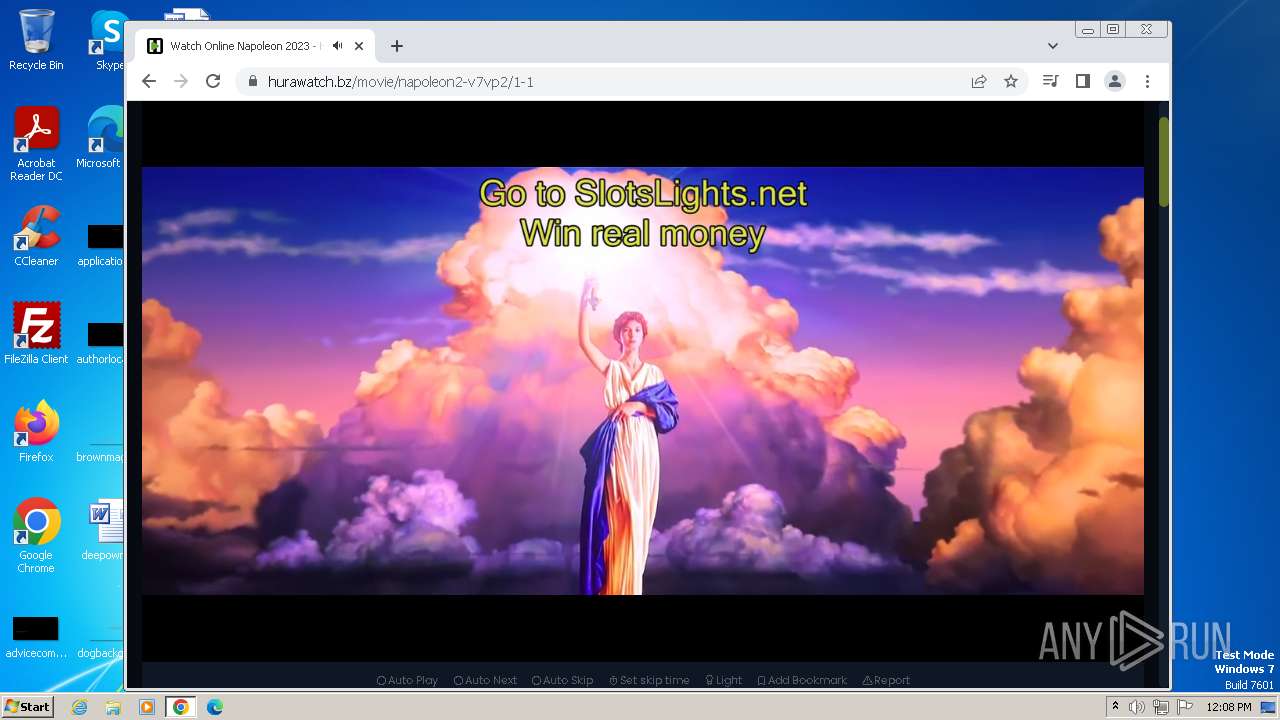Open Acrobat Reader DC shortcut
This screenshot has width=1280, height=720.
pyautogui.click(x=36, y=144)
